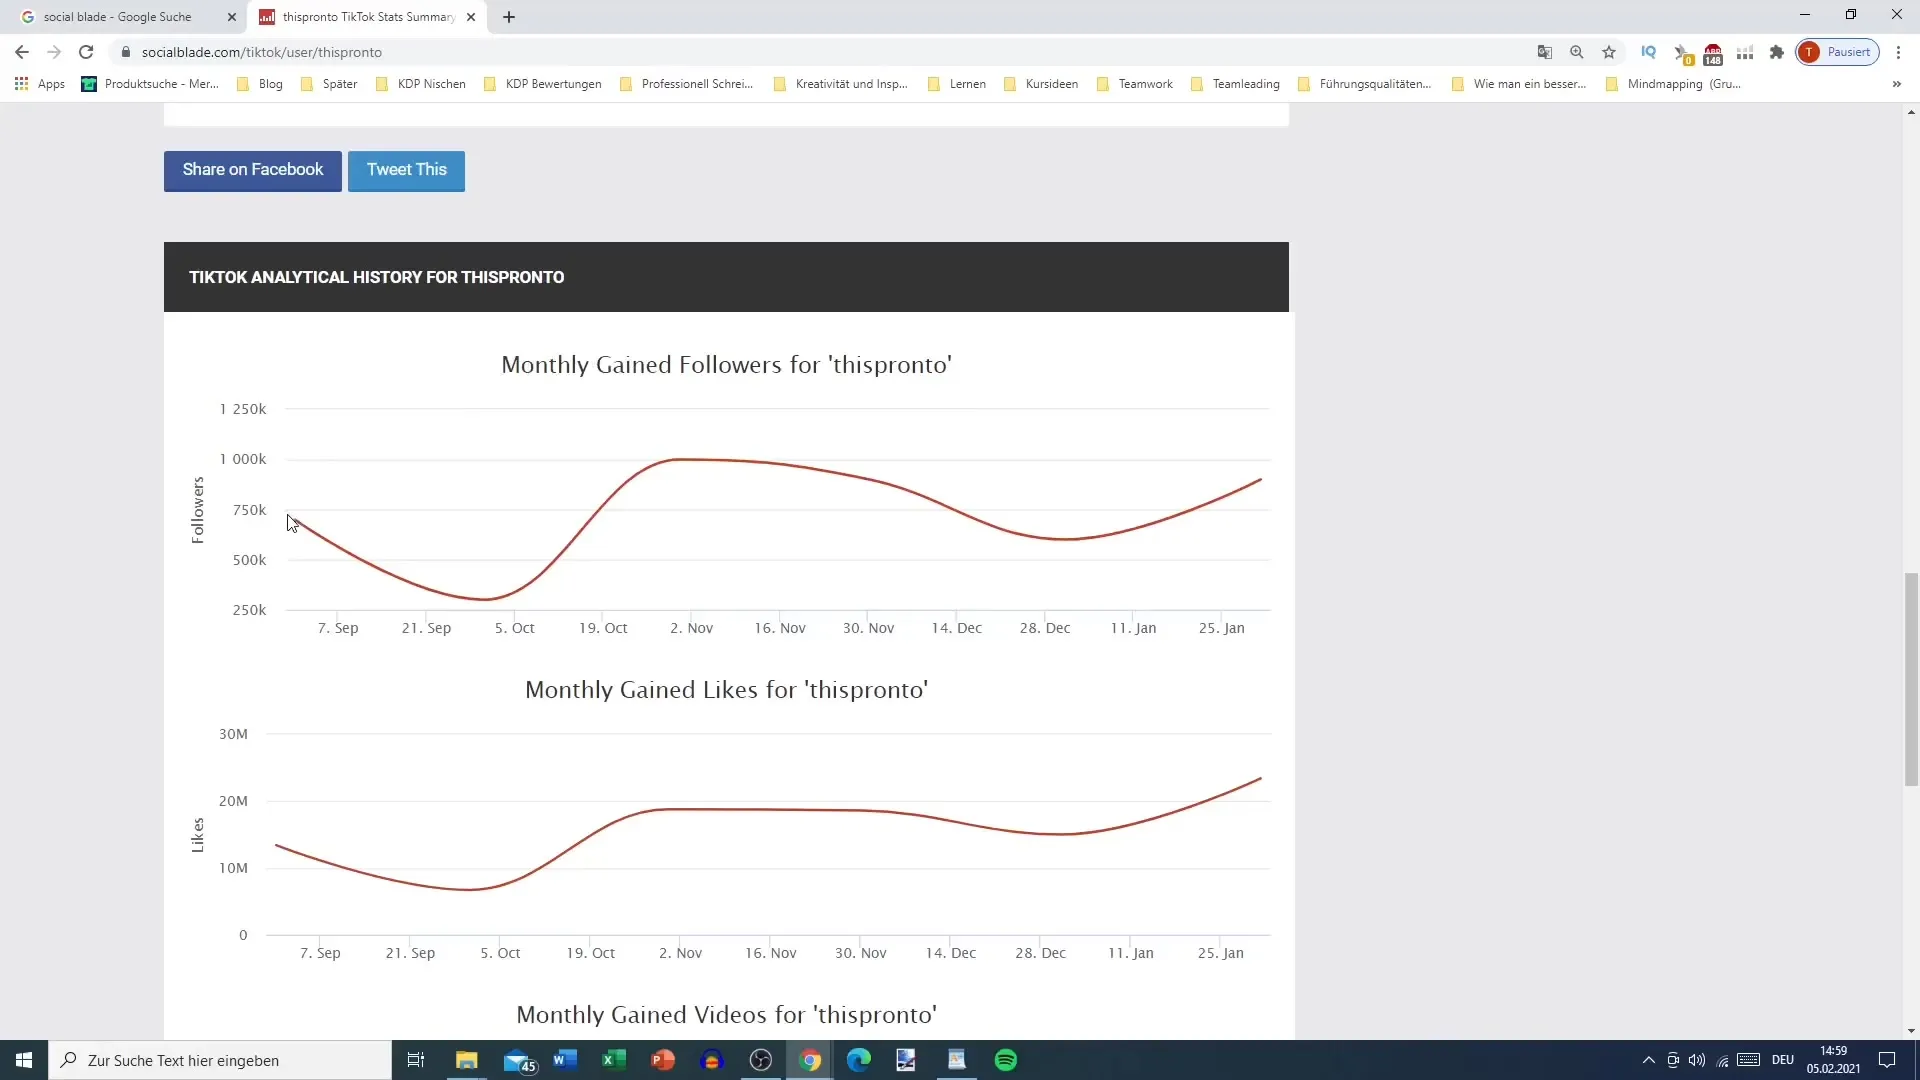Open Mindmapping (Gru... bookmark folder

pos(1673,84)
